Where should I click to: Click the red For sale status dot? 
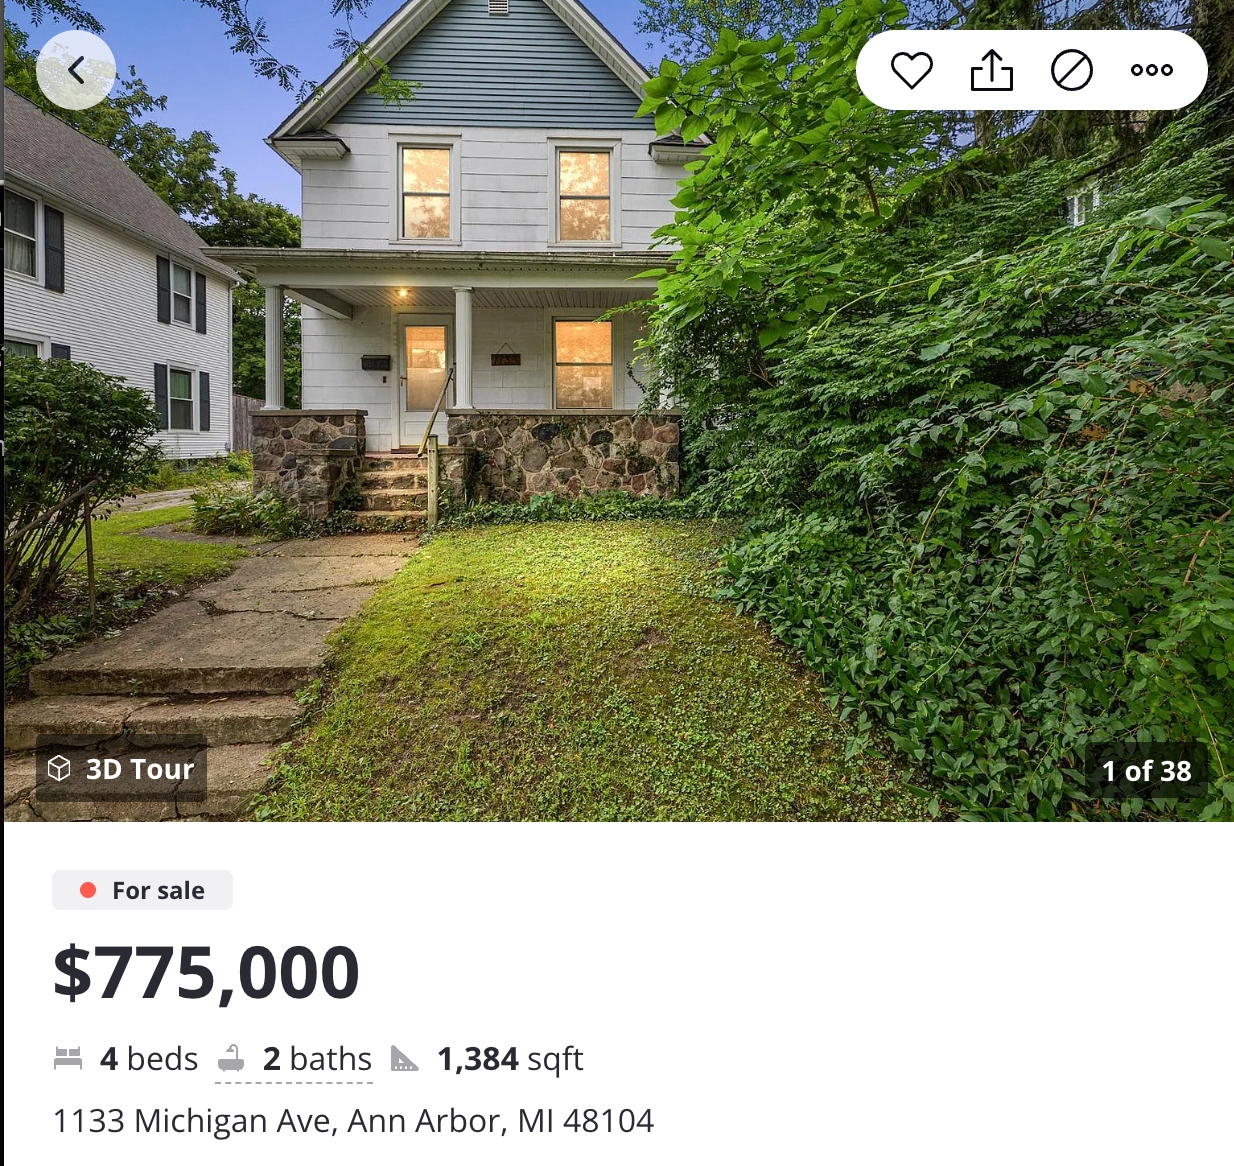tap(88, 890)
